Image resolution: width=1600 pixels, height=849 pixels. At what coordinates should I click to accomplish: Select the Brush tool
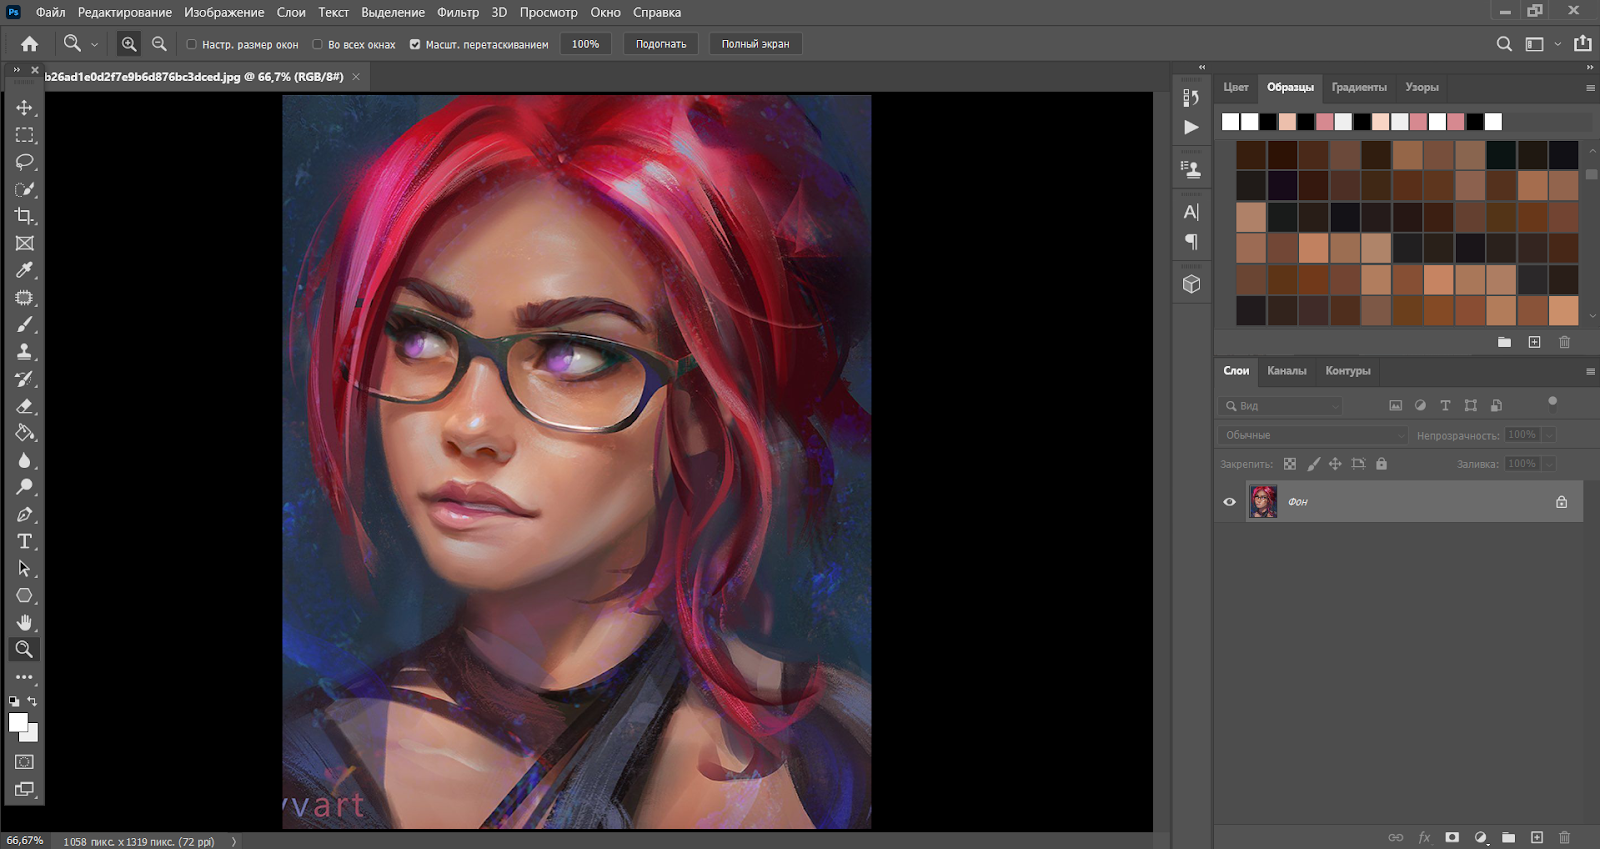point(24,325)
